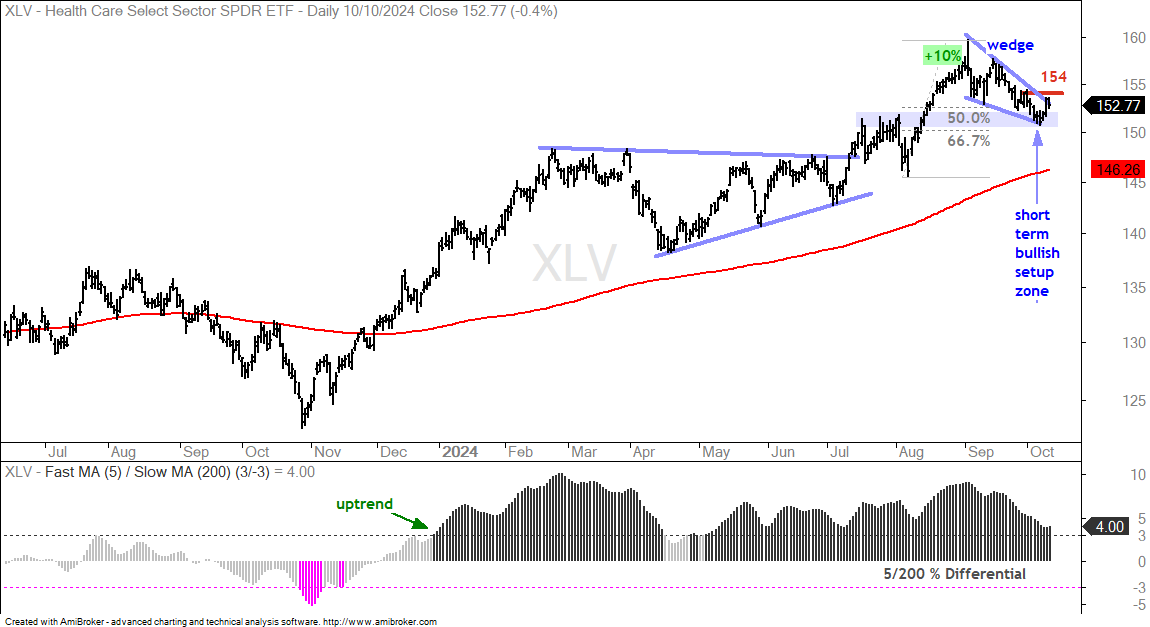Click the 140 price axis label
The width and height of the screenshot is (1150, 627).
click(x=1133, y=234)
